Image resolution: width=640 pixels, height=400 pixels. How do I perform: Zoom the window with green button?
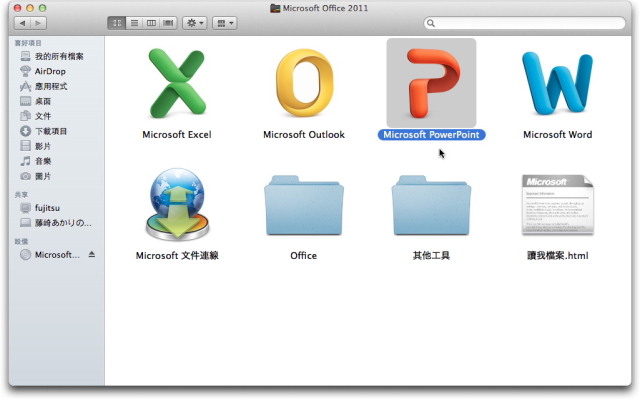pyautogui.click(x=42, y=8)
